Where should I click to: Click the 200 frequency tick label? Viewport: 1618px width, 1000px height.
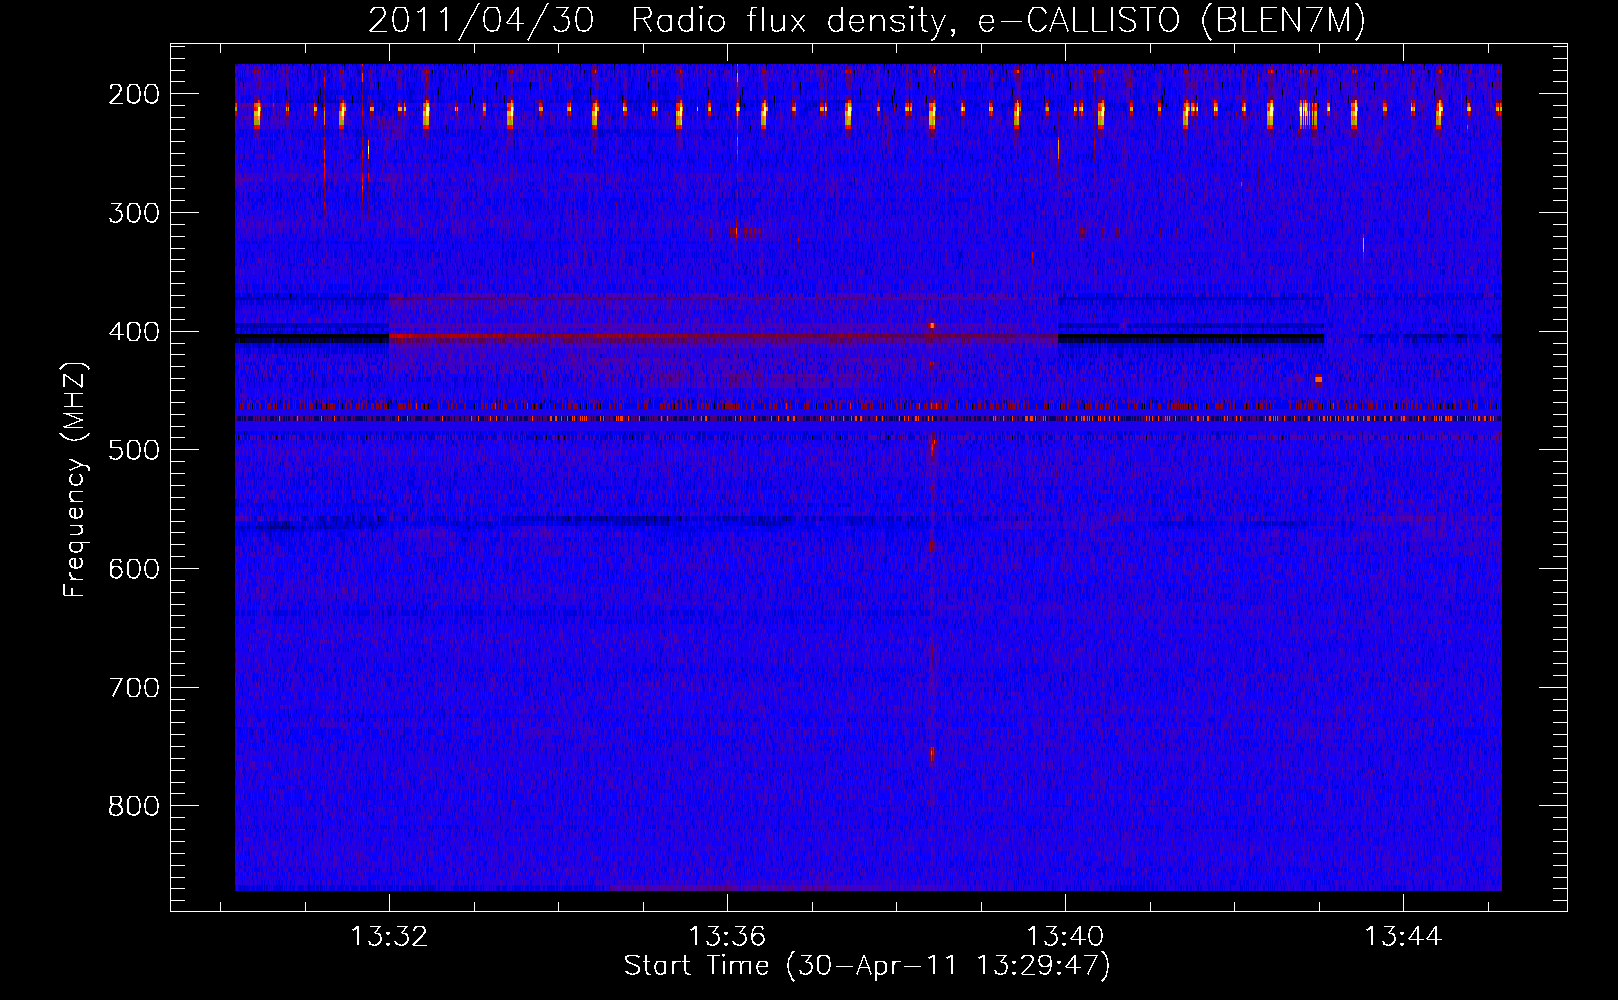tap(133, 94)
